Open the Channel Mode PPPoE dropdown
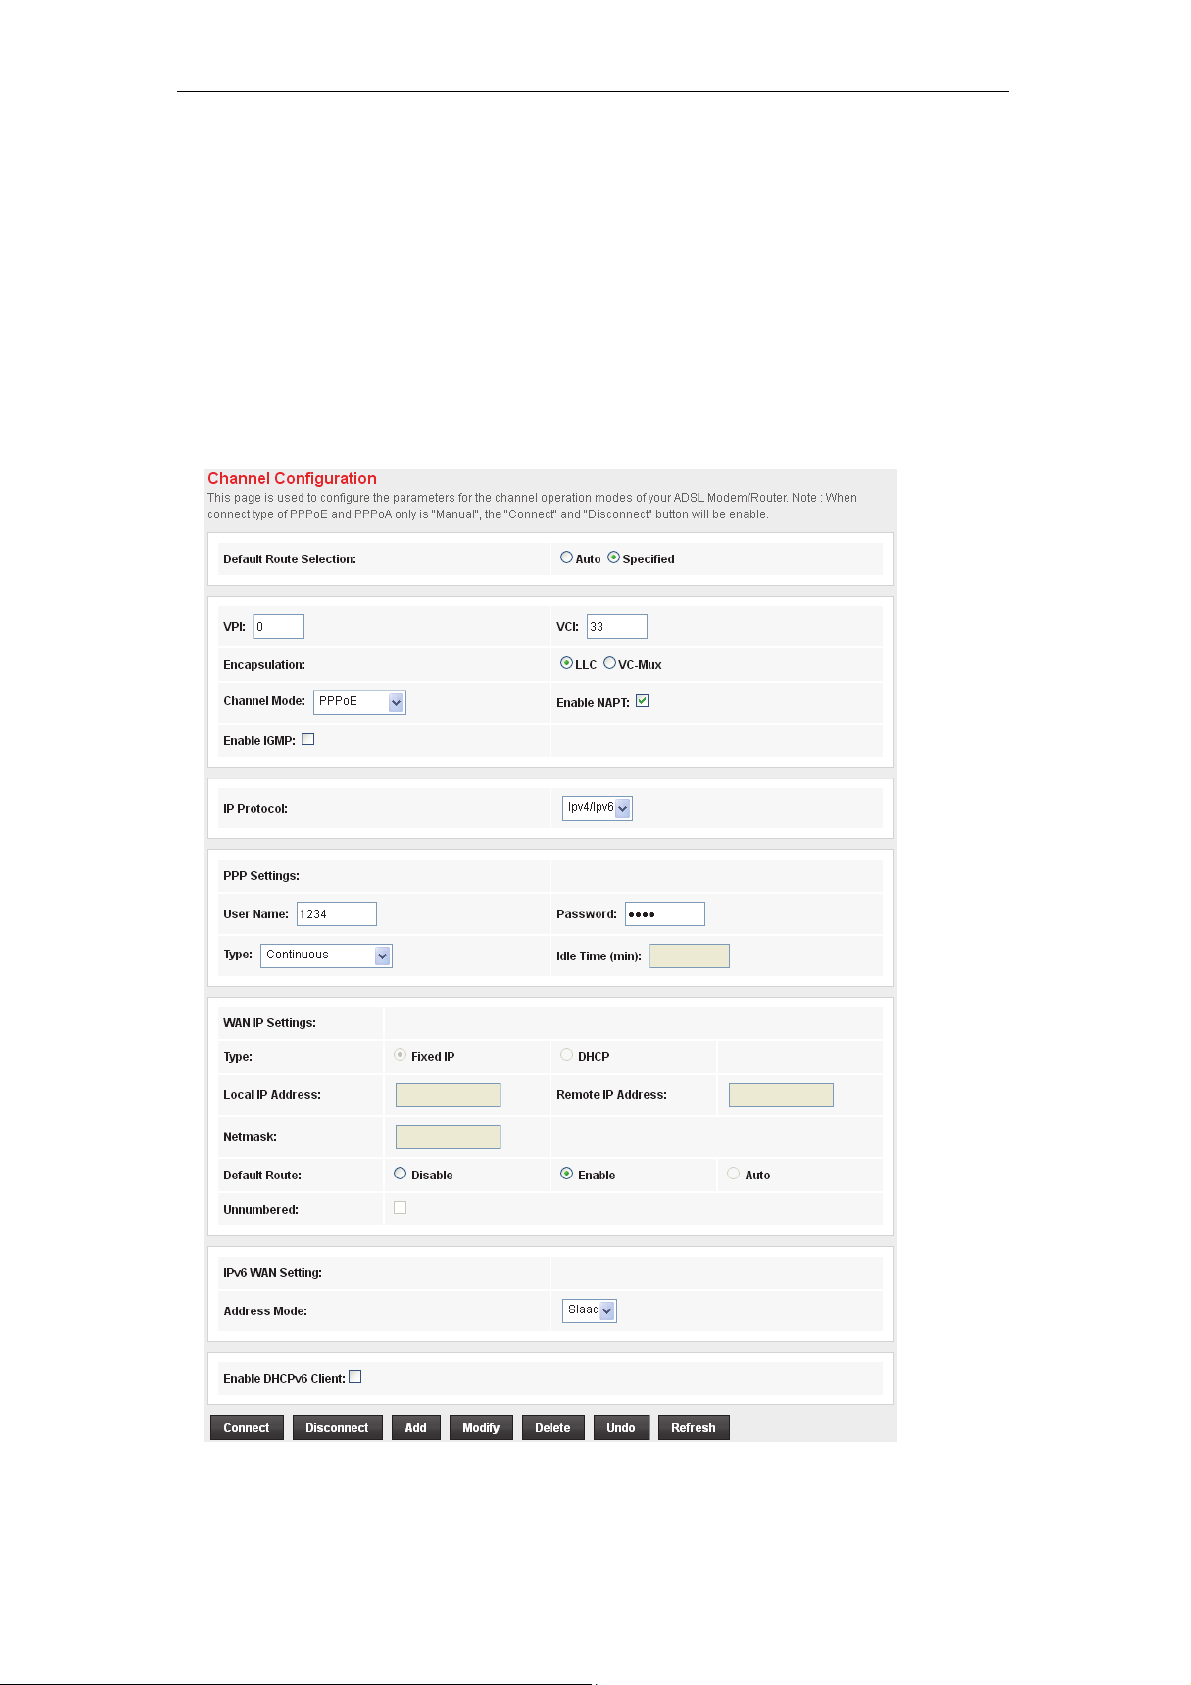 coord(359,702)
